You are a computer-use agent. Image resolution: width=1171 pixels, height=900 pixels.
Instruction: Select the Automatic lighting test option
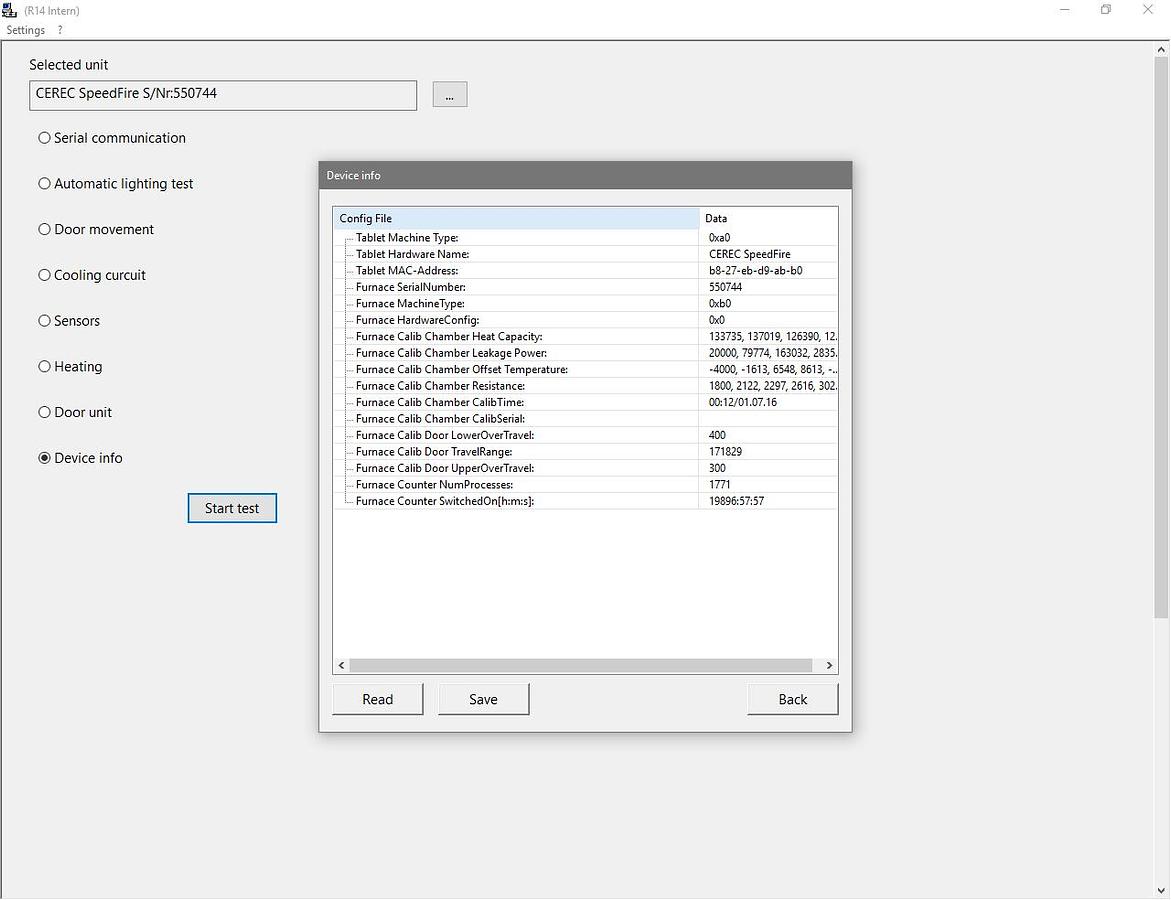click(x=44, y=184)
